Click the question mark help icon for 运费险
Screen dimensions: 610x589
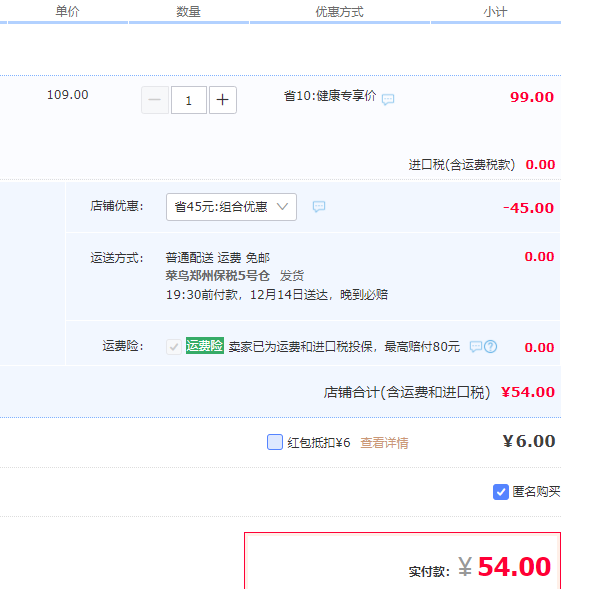[x=490, y=347]
